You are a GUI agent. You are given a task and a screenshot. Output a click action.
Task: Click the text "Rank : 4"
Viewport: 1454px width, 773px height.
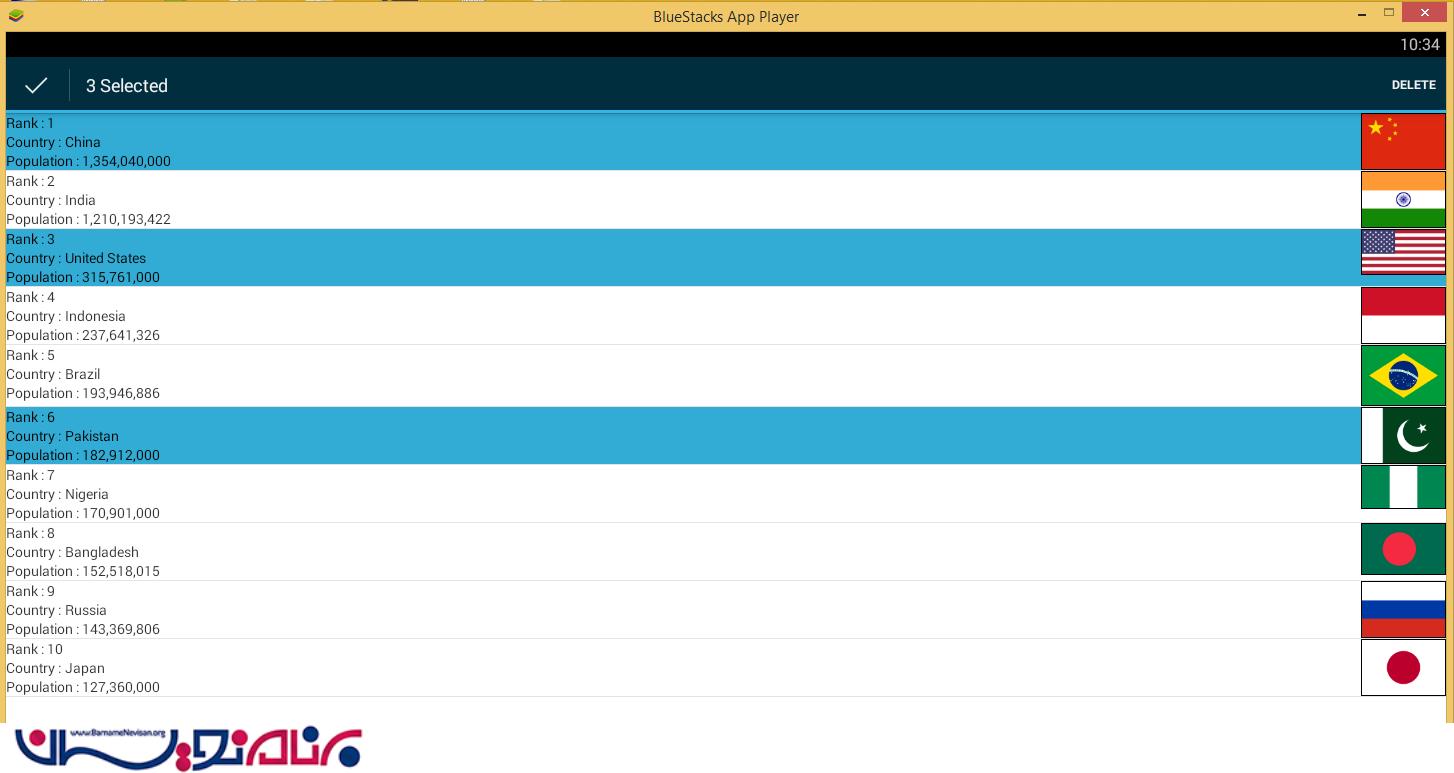pos(30,297)
